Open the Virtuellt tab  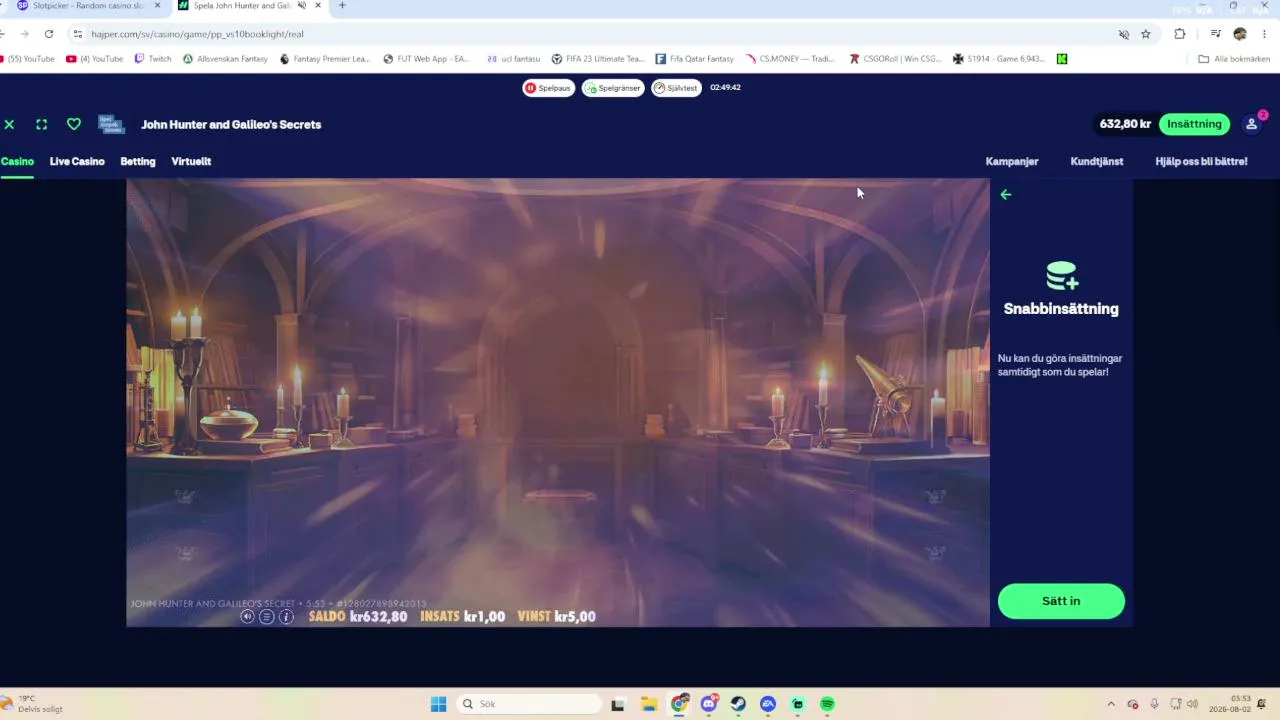[191, 161]
